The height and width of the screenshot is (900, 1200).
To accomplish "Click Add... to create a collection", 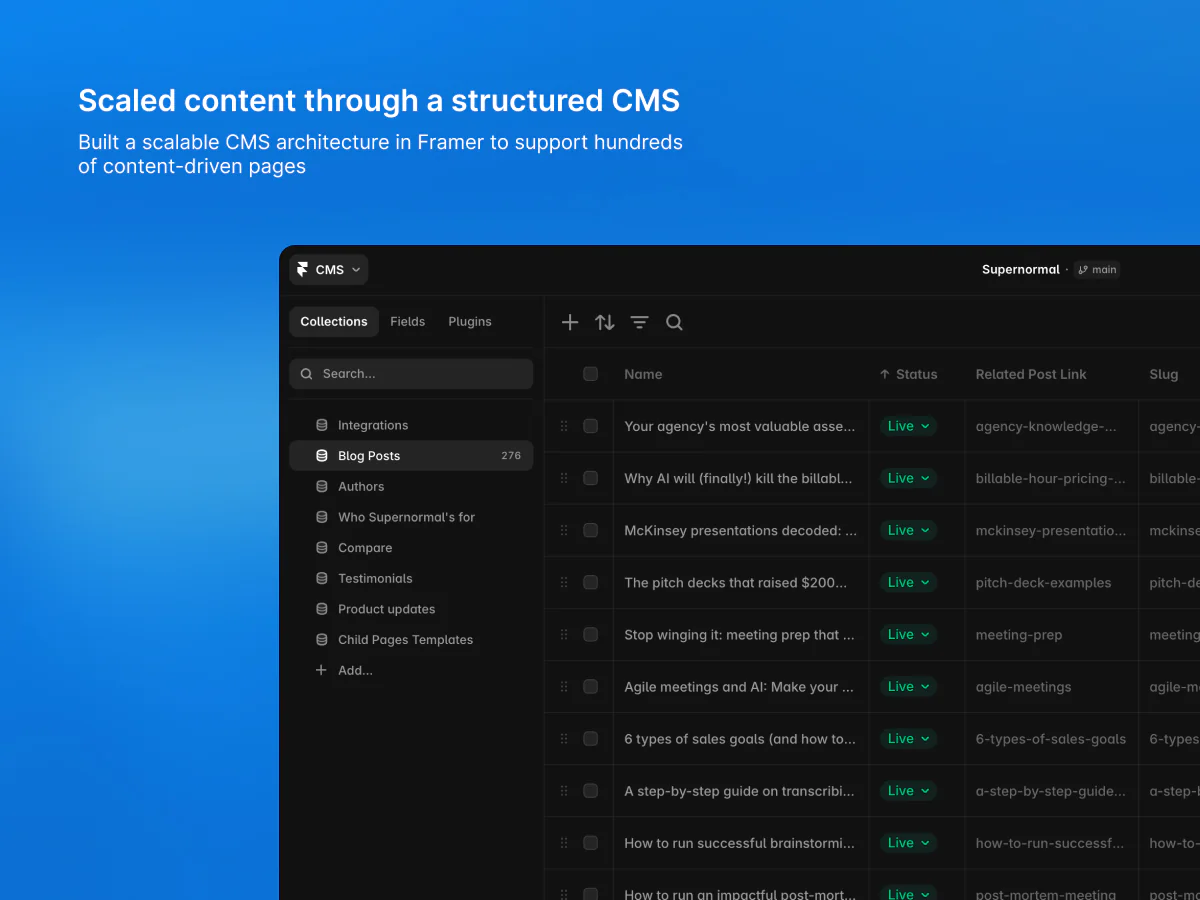I will coord(355,671).
